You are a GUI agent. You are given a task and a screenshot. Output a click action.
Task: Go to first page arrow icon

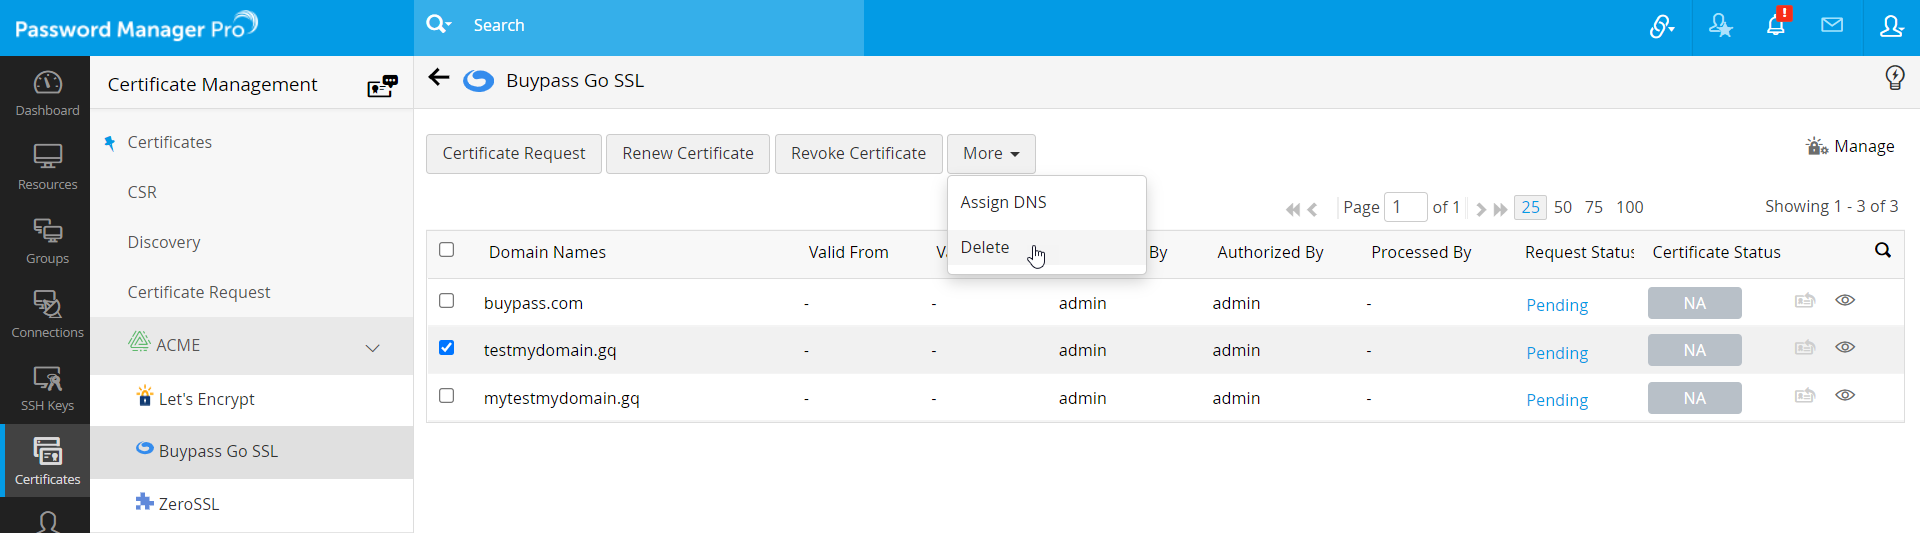[x=1293, y=209]
